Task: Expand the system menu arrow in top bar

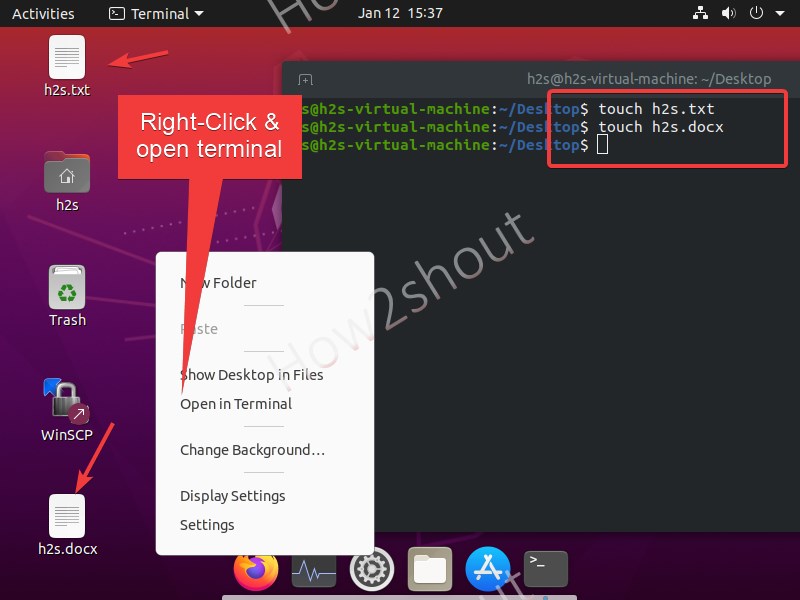Action: pos(780,14)
